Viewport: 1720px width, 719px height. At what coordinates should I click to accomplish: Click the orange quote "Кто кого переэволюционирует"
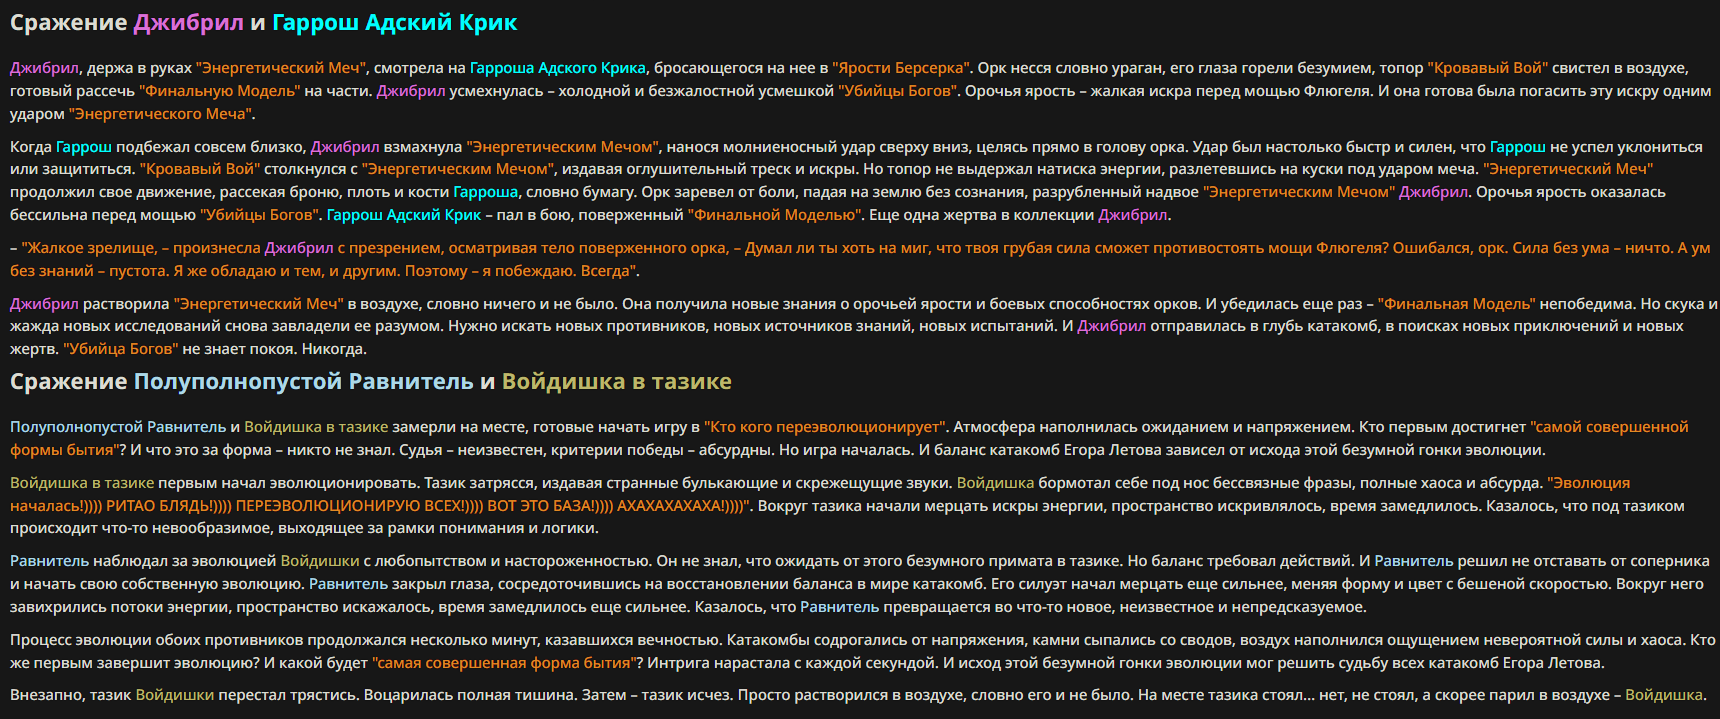tap(824, 427)
